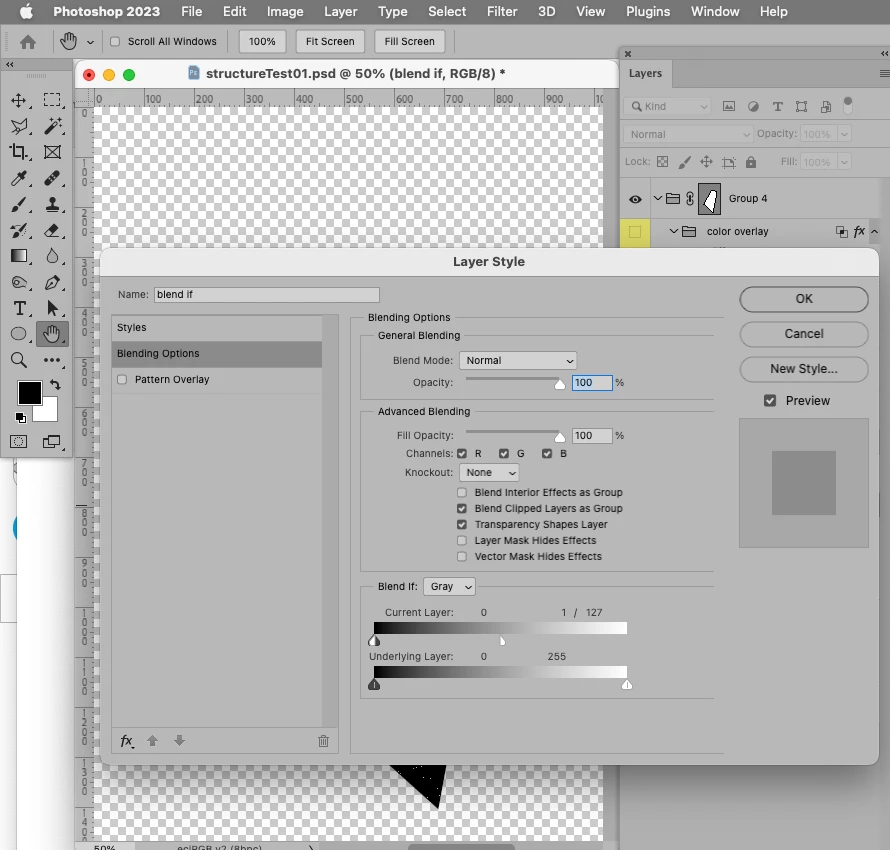Toggle Quick Mask mode
The image size is (890, 850).
click(x=18, y=441)
